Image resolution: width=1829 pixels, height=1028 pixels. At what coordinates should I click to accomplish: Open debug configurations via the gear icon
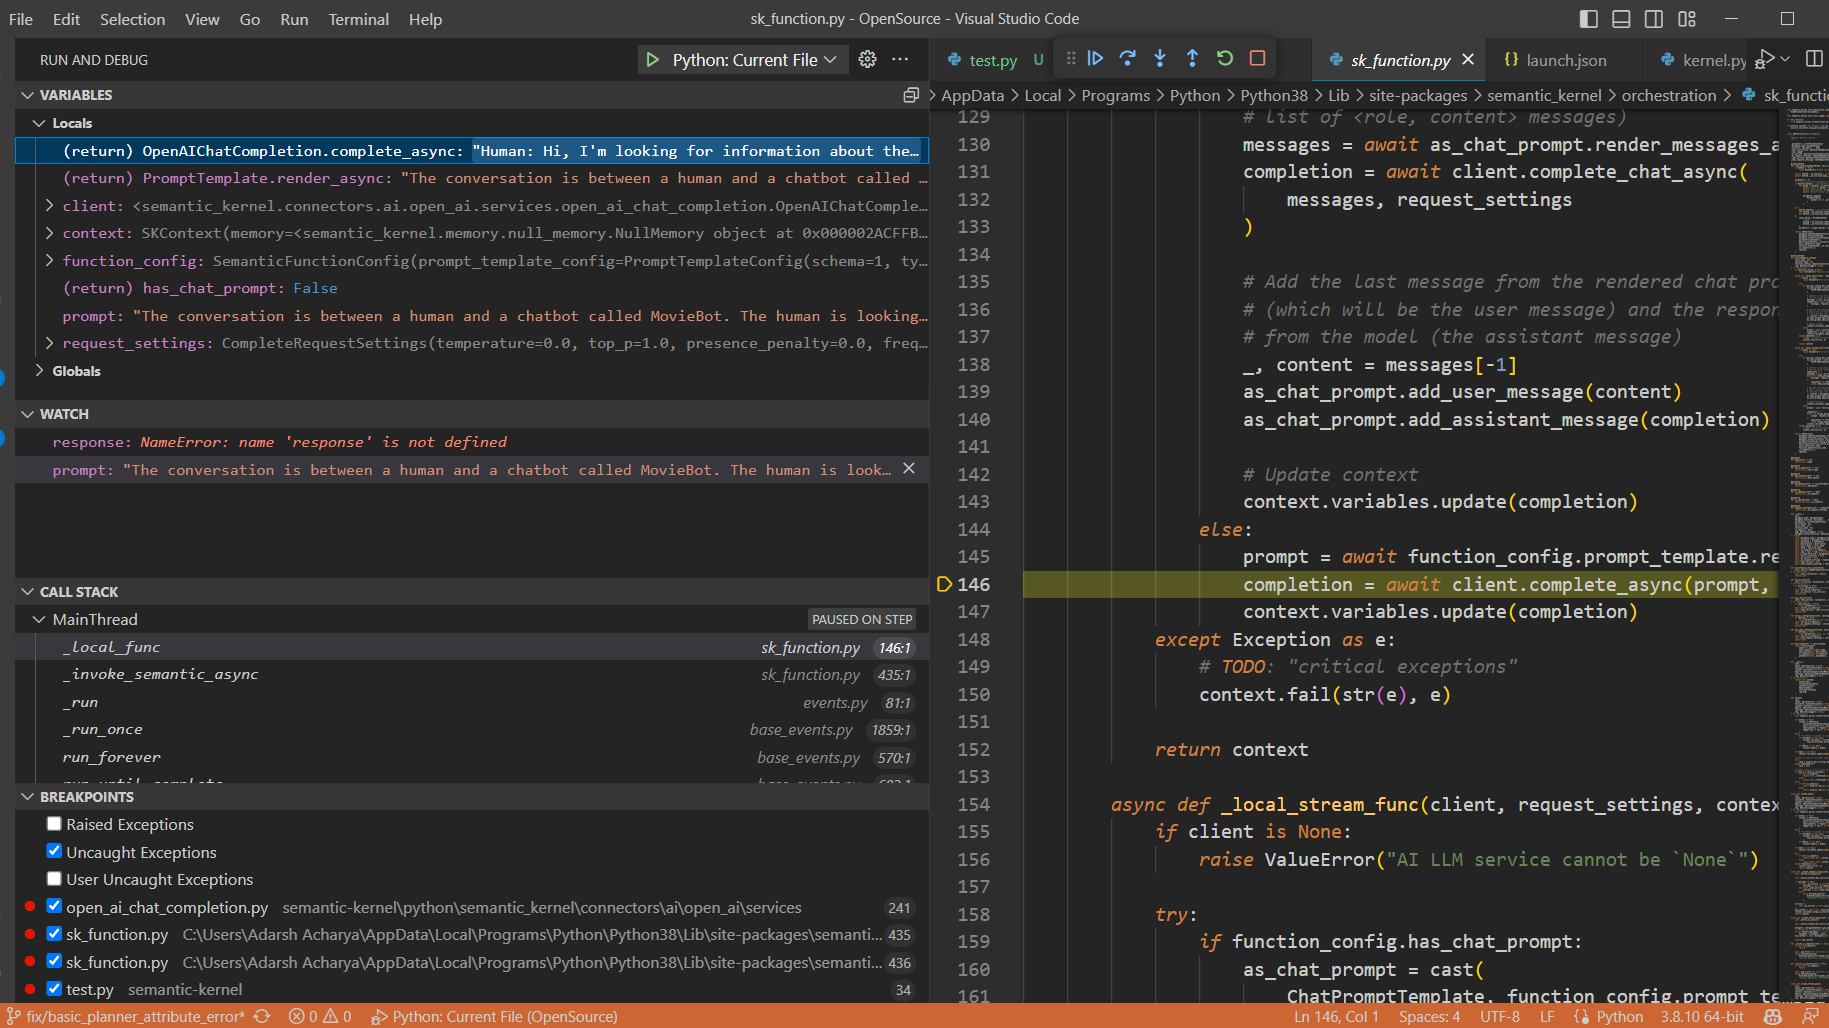(x=867, y=59)
